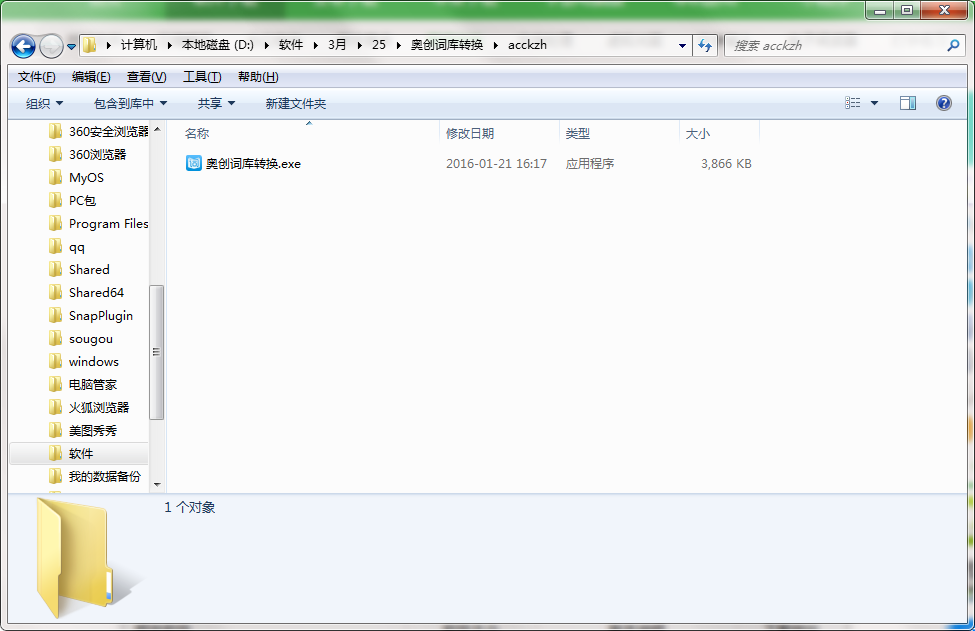Navigate to 计算机 in the address bar

(x=139, y=45)
